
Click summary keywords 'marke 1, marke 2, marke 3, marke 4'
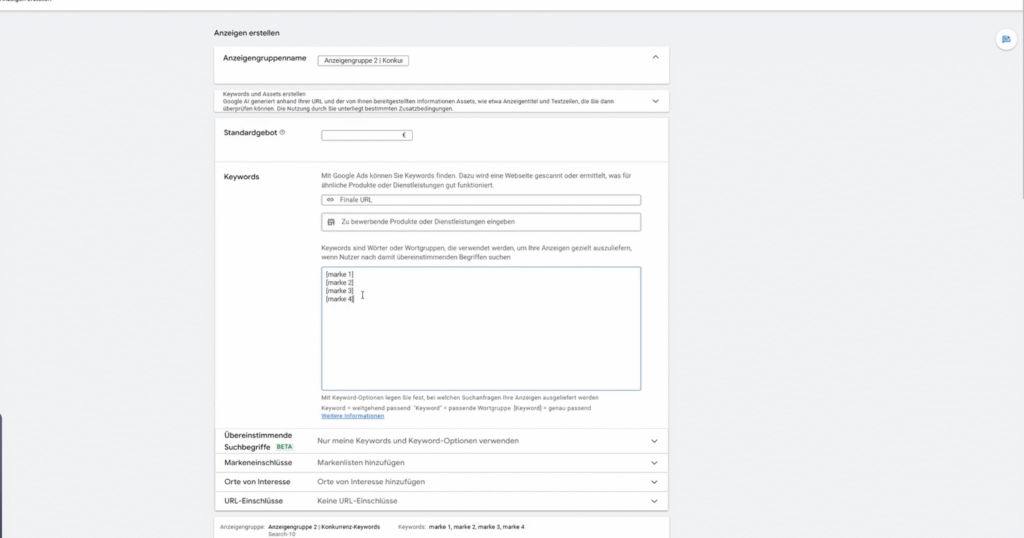pos(477,527)
